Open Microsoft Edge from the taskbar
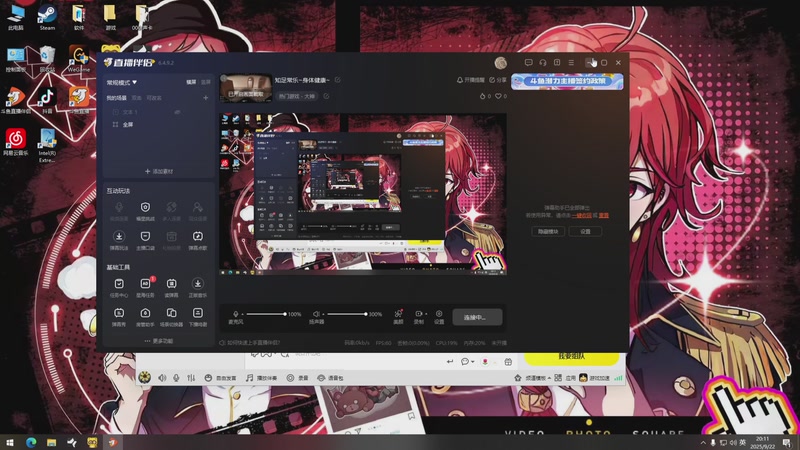 [x=31, y=442]
